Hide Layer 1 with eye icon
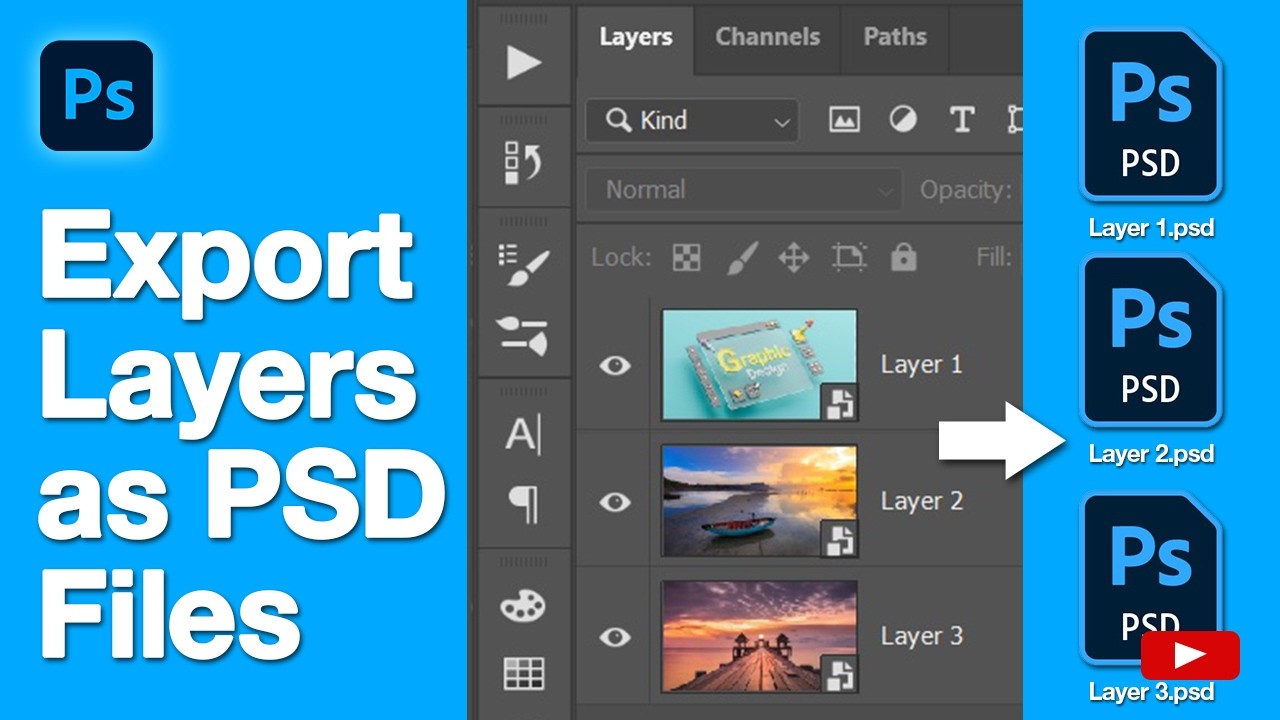Screen dimensions: 1280x720 tap(615, 365)
